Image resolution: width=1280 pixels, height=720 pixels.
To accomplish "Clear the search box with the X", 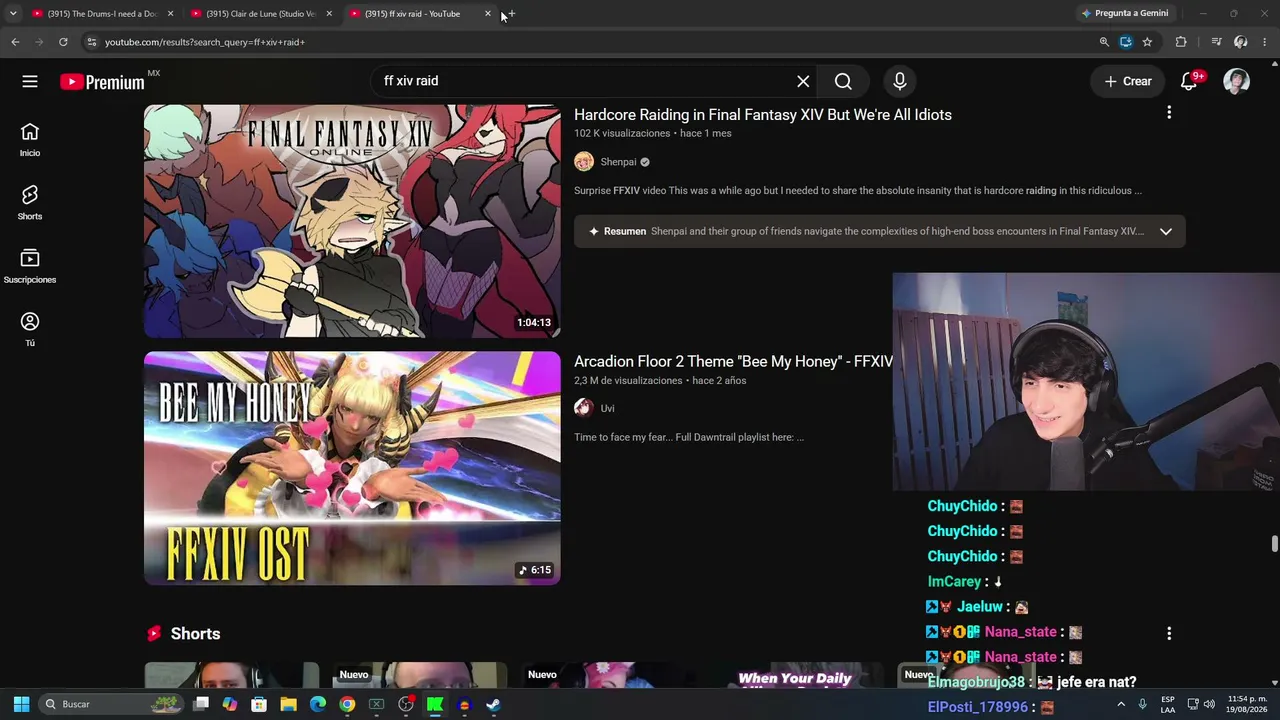I will click(803, 81).
